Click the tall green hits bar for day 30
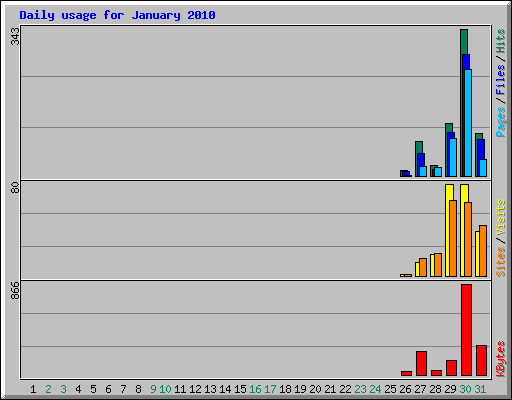This screenshot has height=400, width=512. tap(464, 42)
